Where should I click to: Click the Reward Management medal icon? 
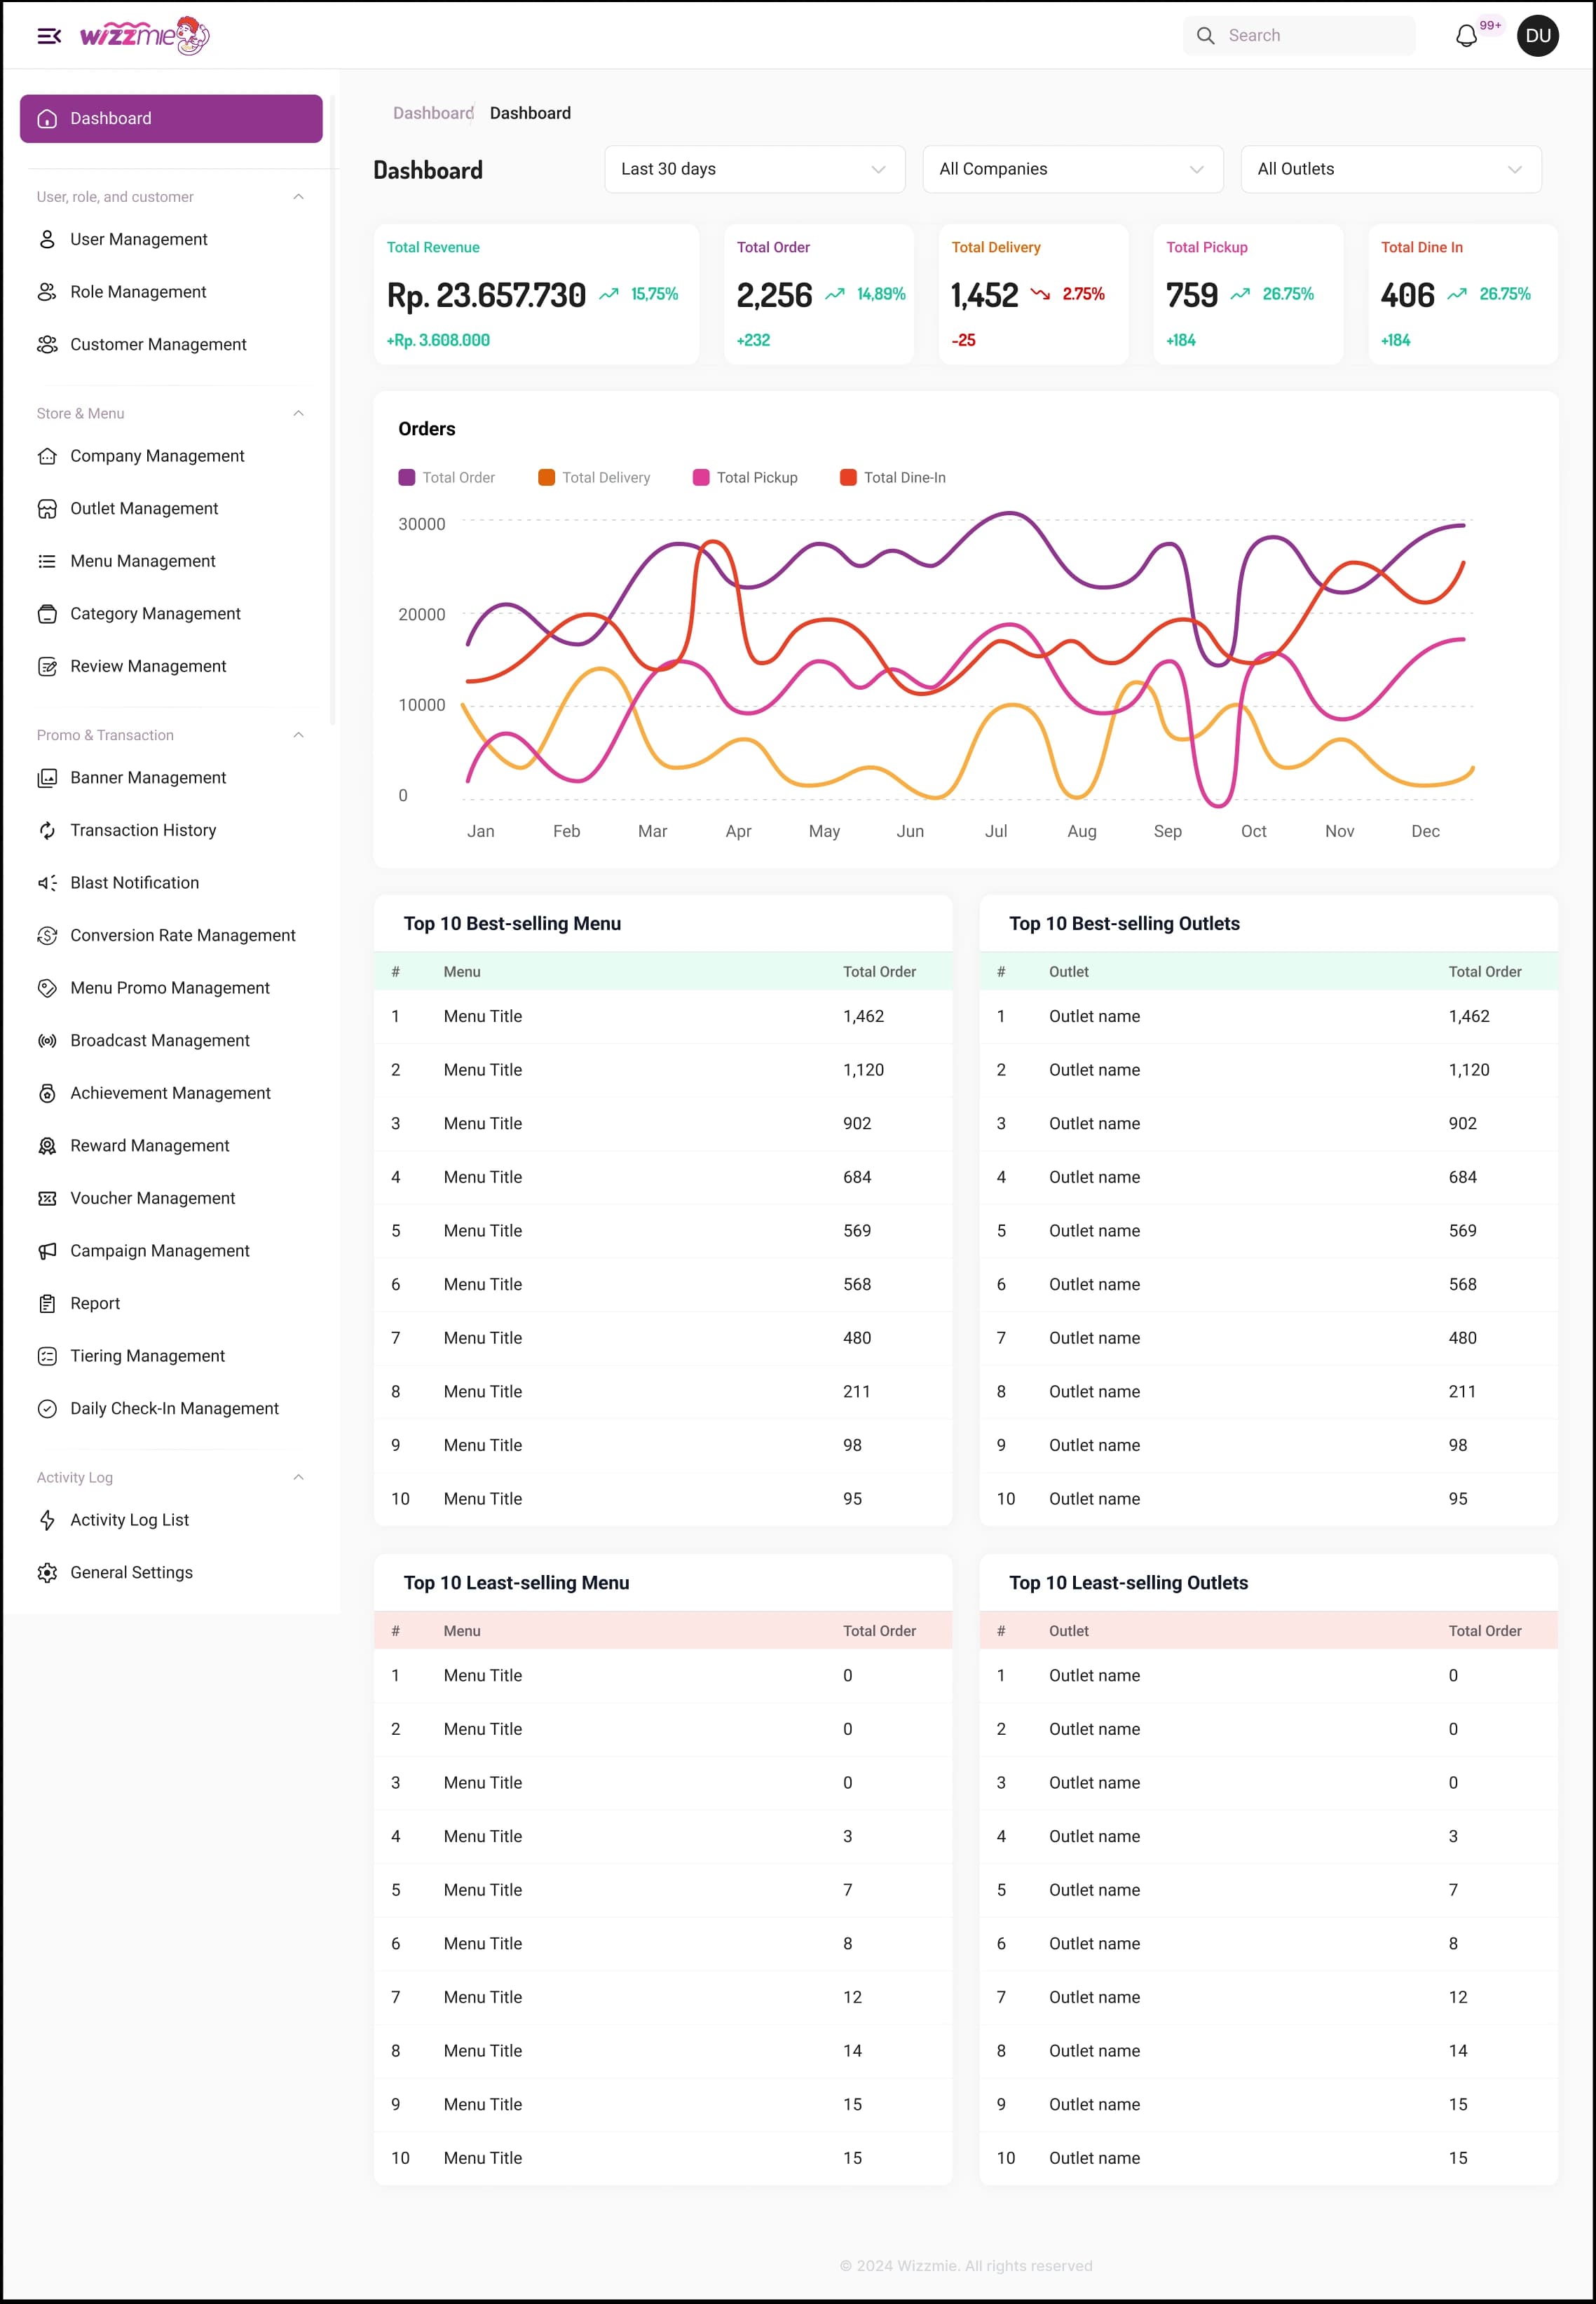point(48,1145)
